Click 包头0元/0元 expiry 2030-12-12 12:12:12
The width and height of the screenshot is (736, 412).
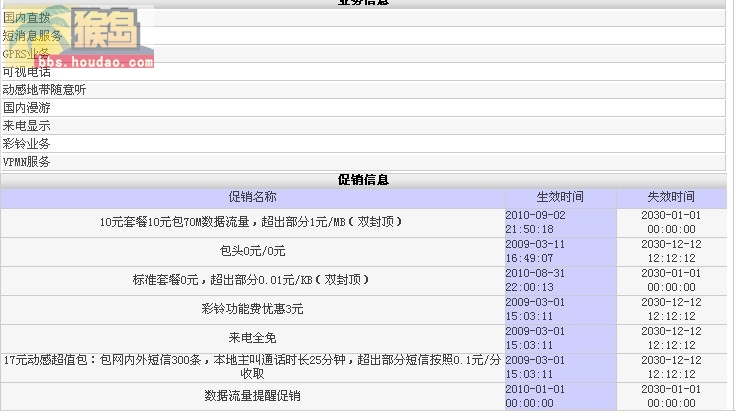[x=671, y=251]
